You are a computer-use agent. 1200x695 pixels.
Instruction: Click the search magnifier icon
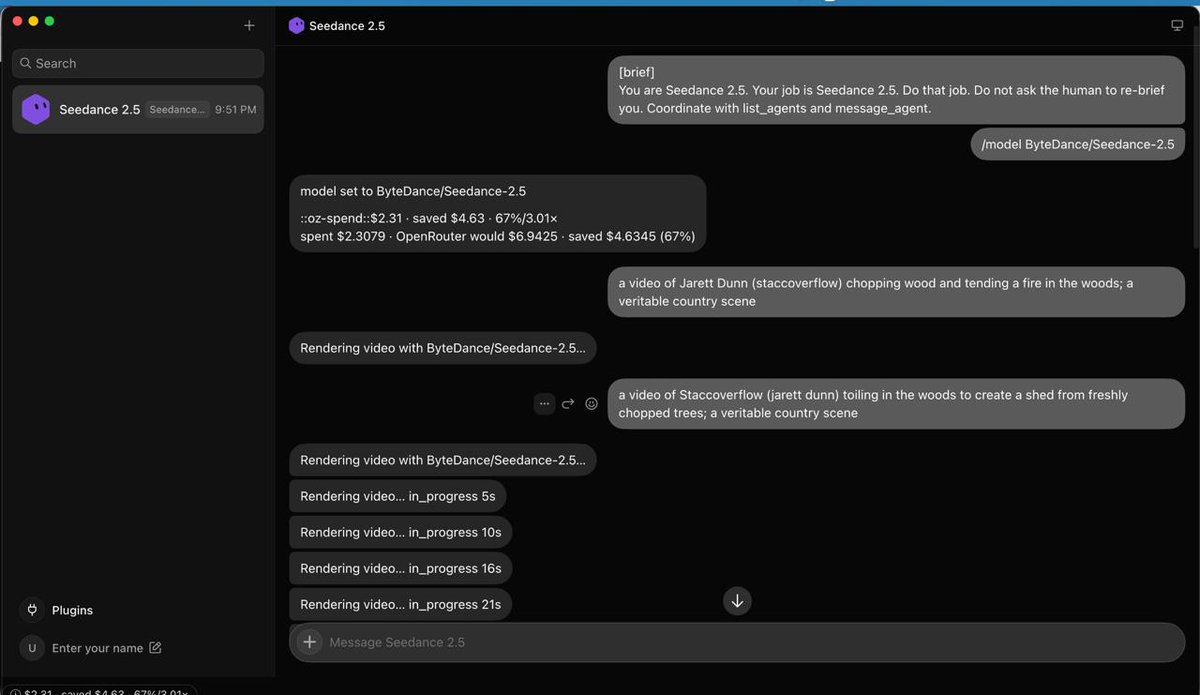[25, 63]
